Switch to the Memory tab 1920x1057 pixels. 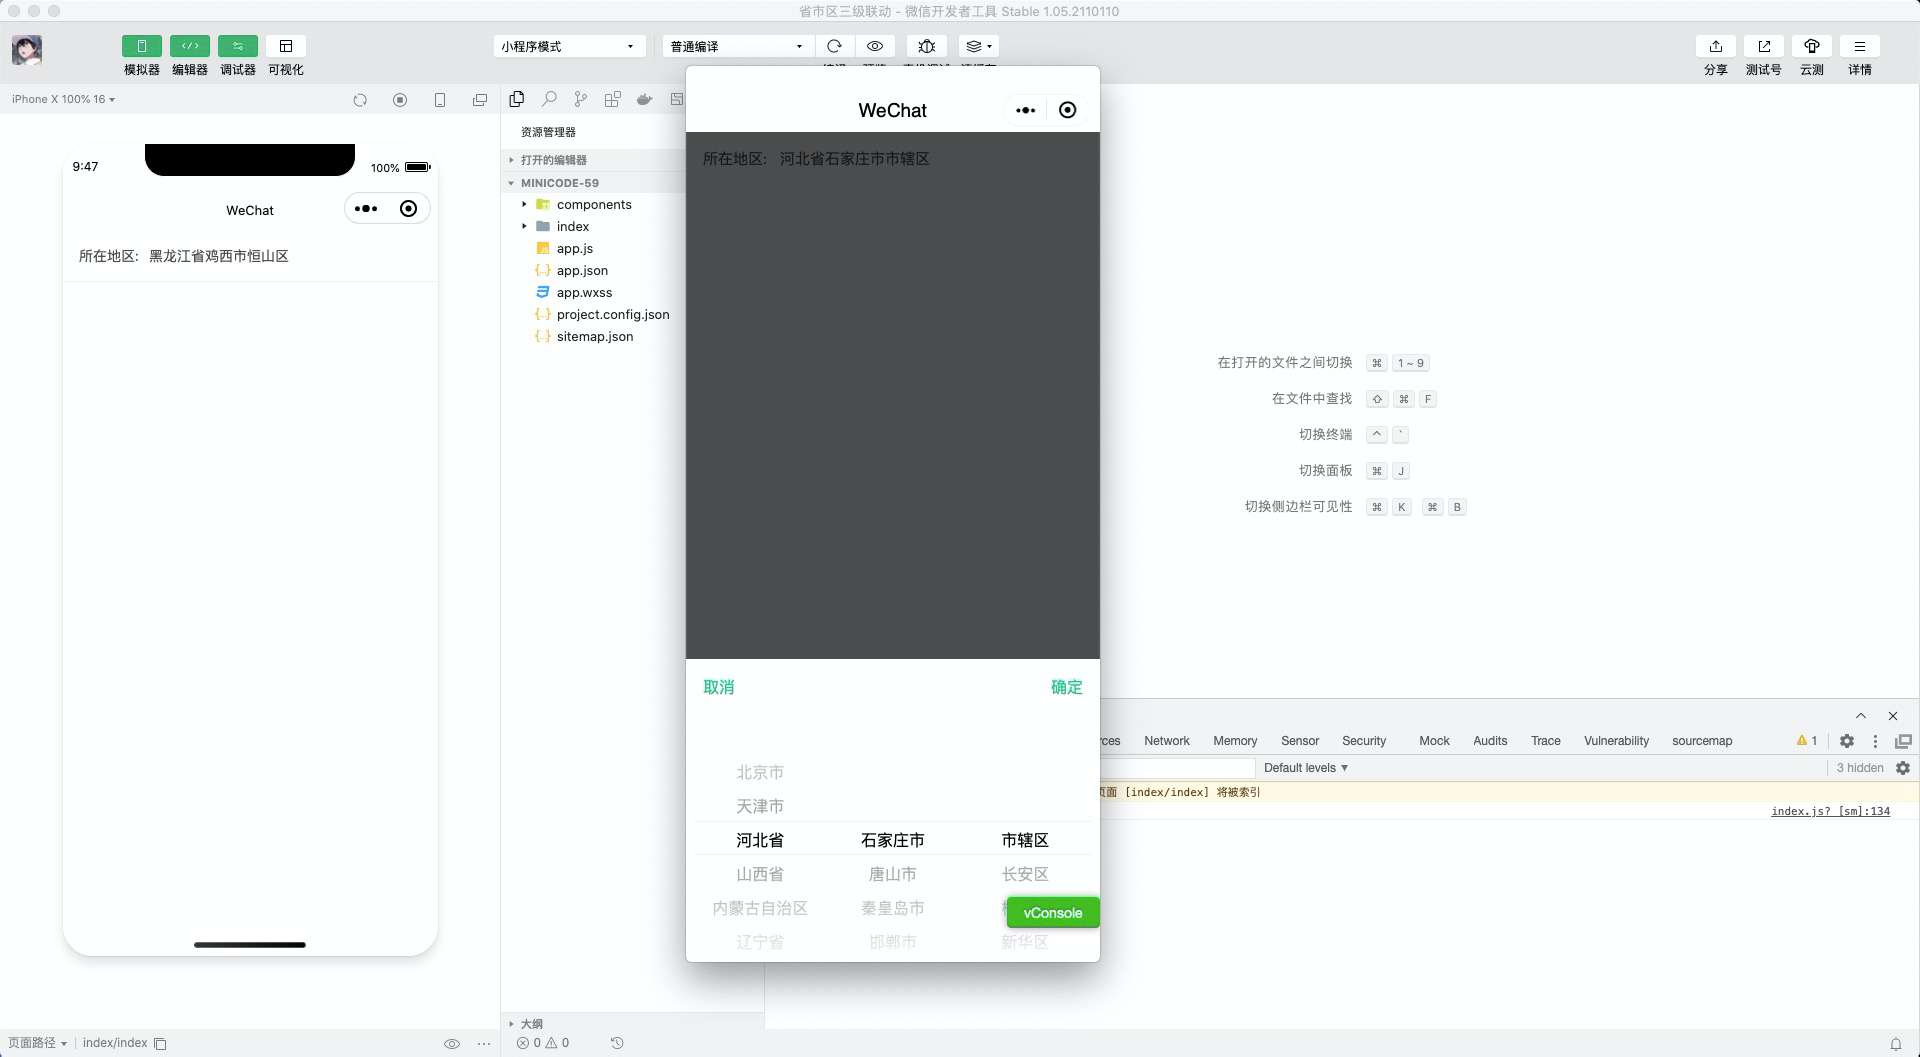tap(1235, 741)
